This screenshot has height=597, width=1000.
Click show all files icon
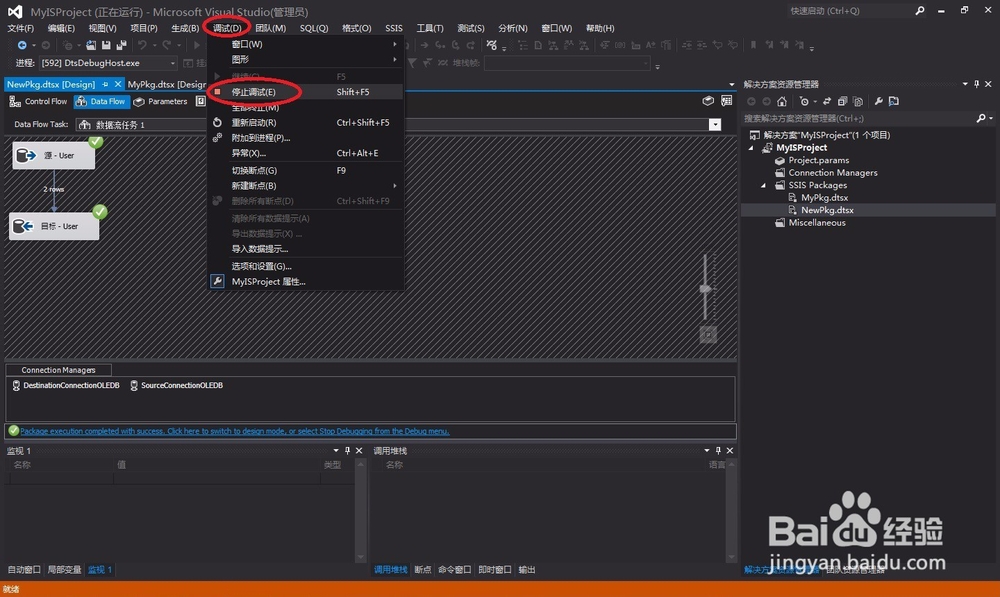click(x=858, y=101)
